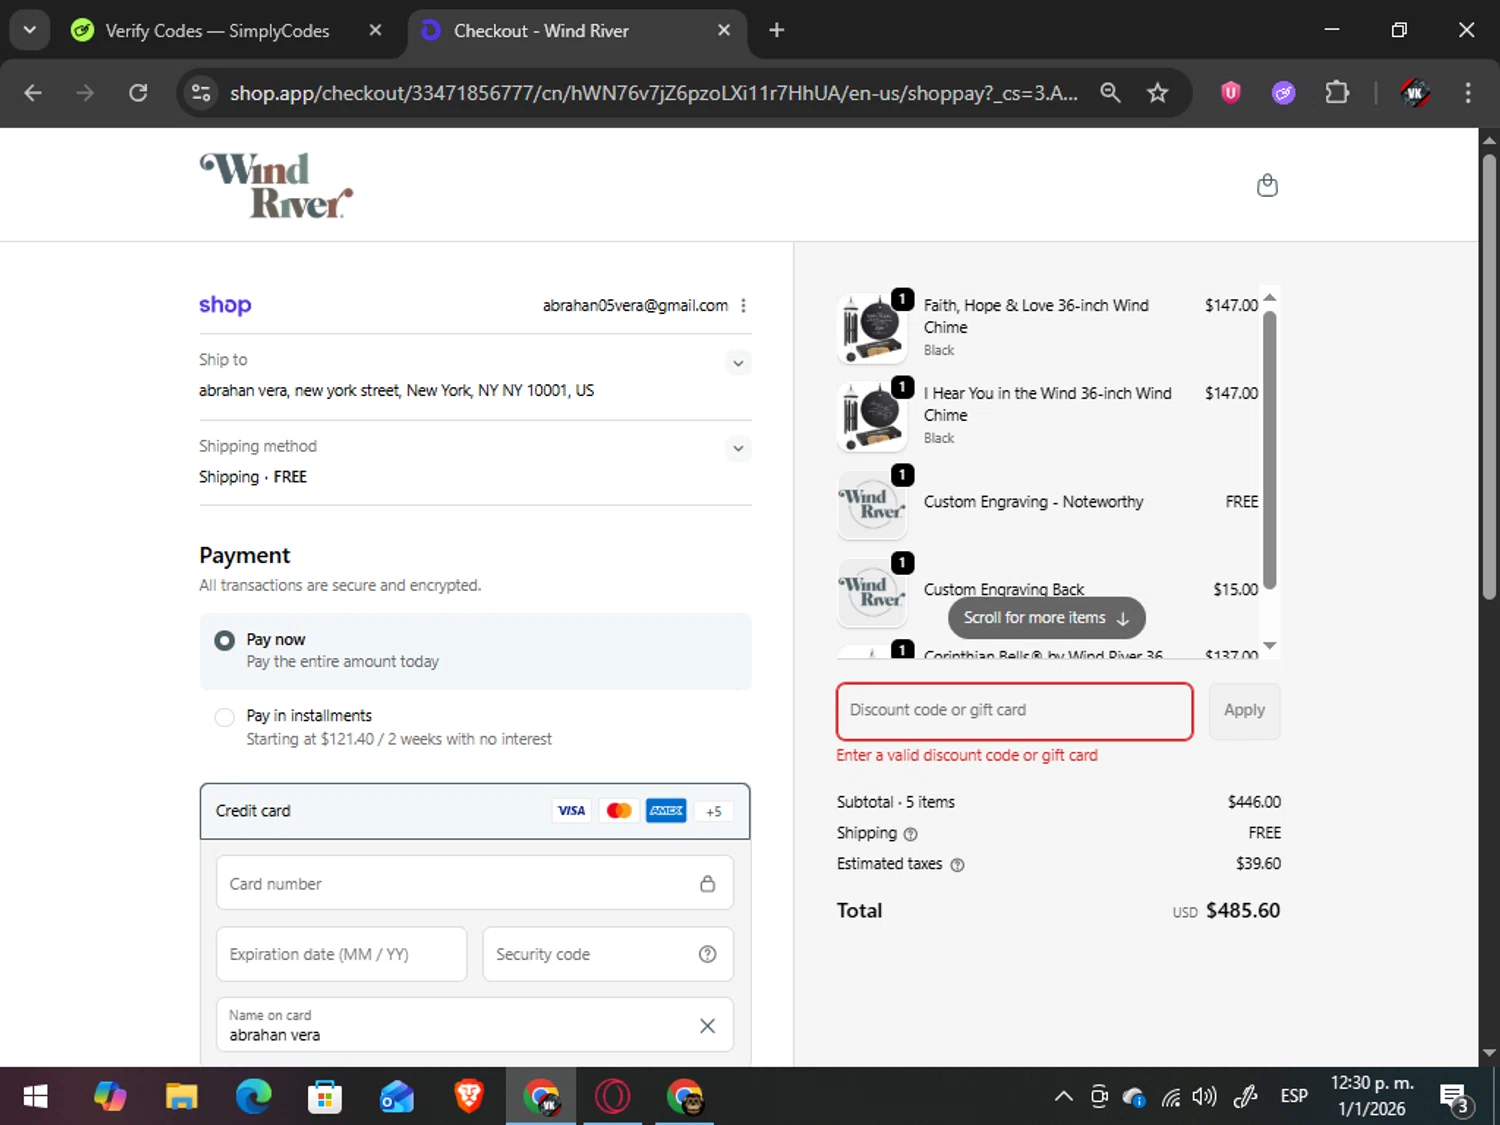Viewport: 1500px width, 1125px height.
Task: Open Shop Pay logo link
Action: pos(225,305)
